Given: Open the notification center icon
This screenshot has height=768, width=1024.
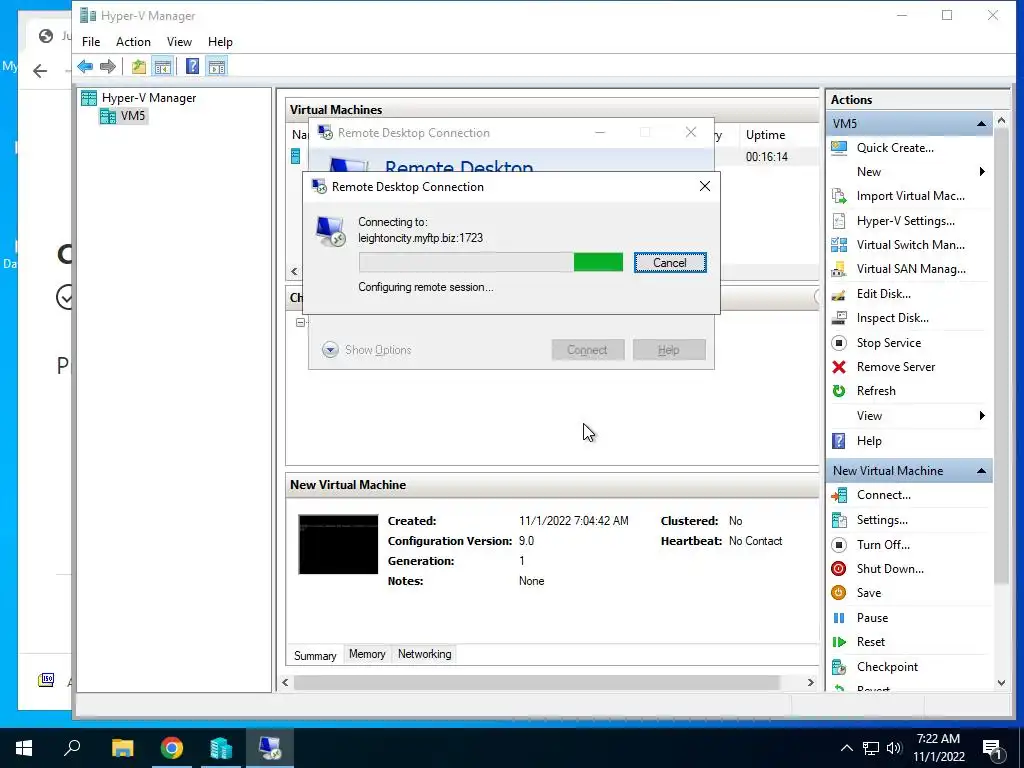Looking at the screenshot, I should (992, 748).
